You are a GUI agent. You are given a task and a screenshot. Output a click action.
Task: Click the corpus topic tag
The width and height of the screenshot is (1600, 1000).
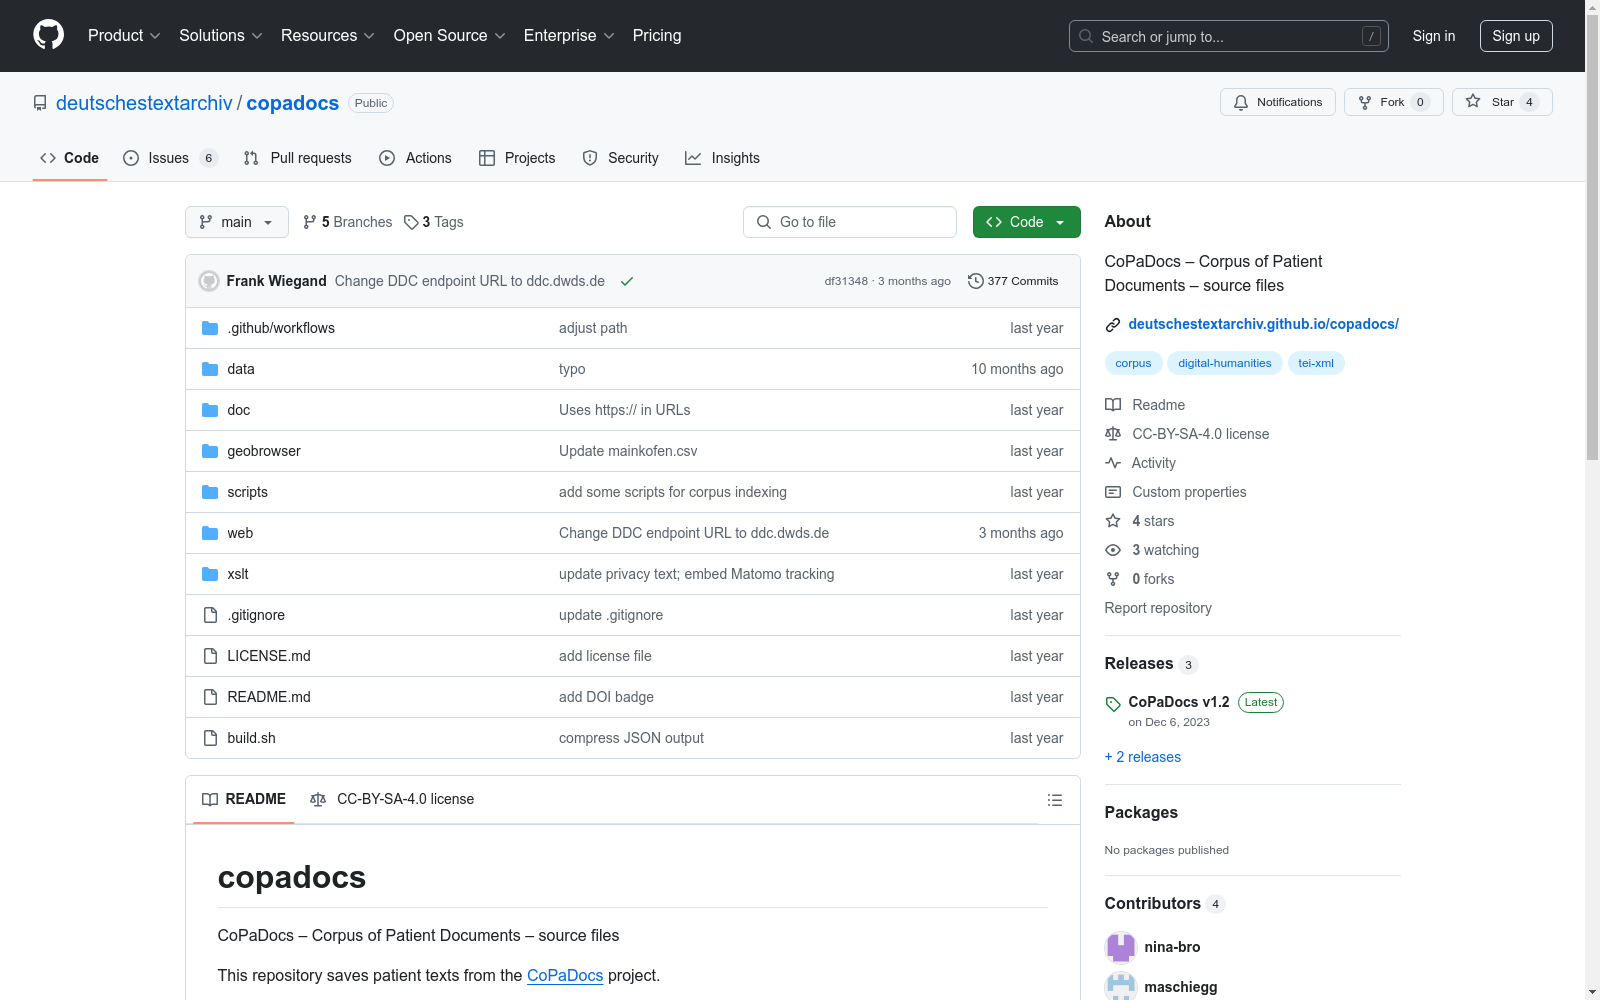point(1133,363)
